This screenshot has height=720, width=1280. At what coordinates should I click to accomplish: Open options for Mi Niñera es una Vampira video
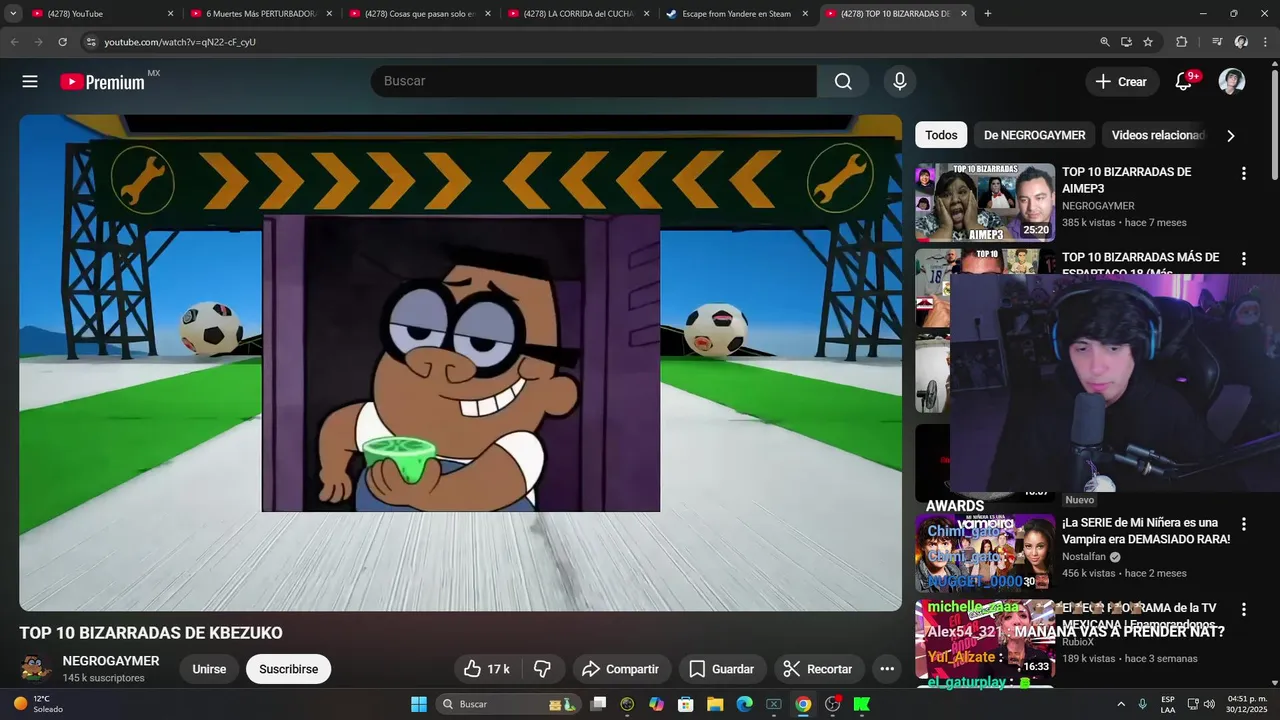point(1244,524)
